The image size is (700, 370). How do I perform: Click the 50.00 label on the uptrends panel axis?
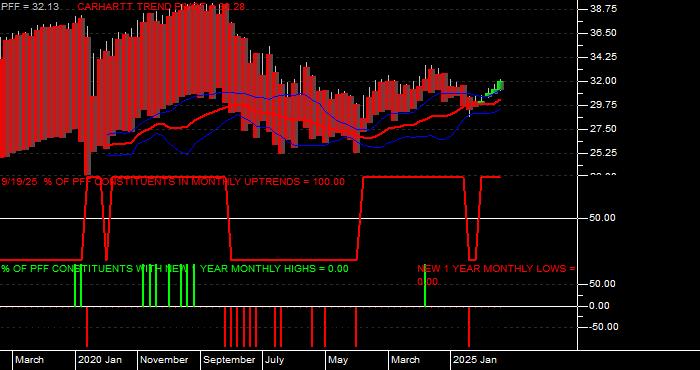pyautogui.click(x=604, y=218)
